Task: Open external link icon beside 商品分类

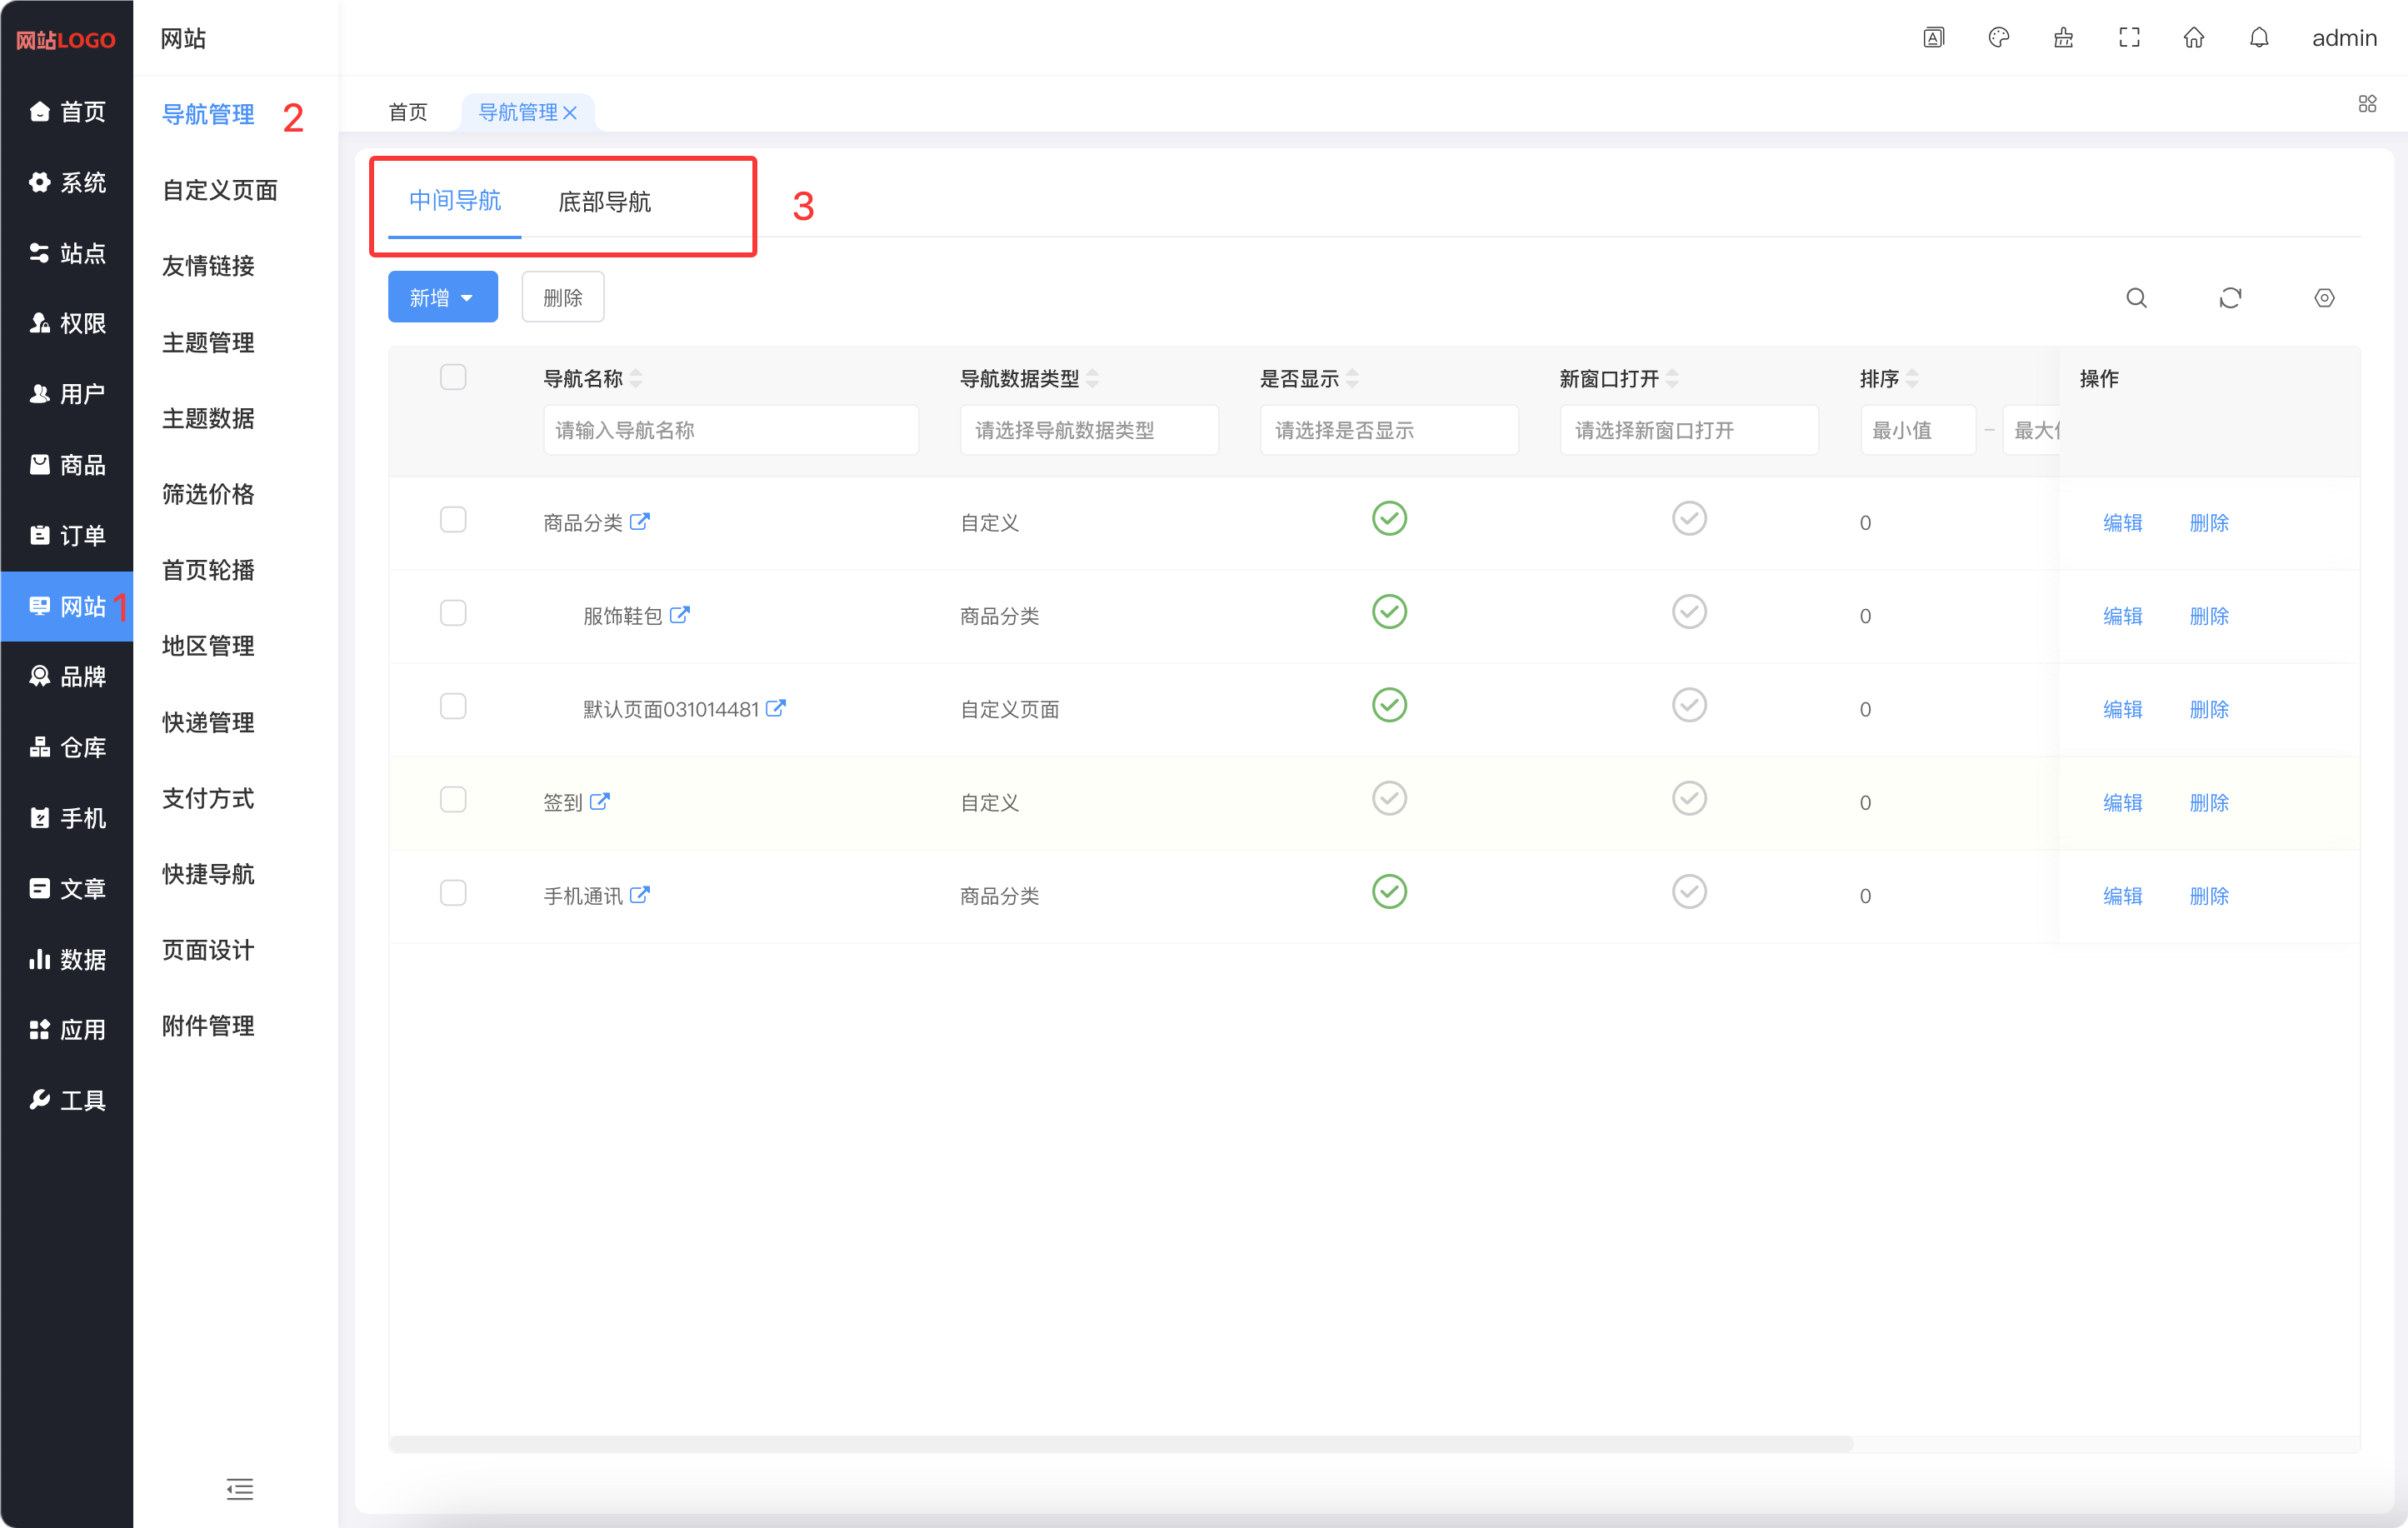Action: pyautogui.click(x=640, y=521)
